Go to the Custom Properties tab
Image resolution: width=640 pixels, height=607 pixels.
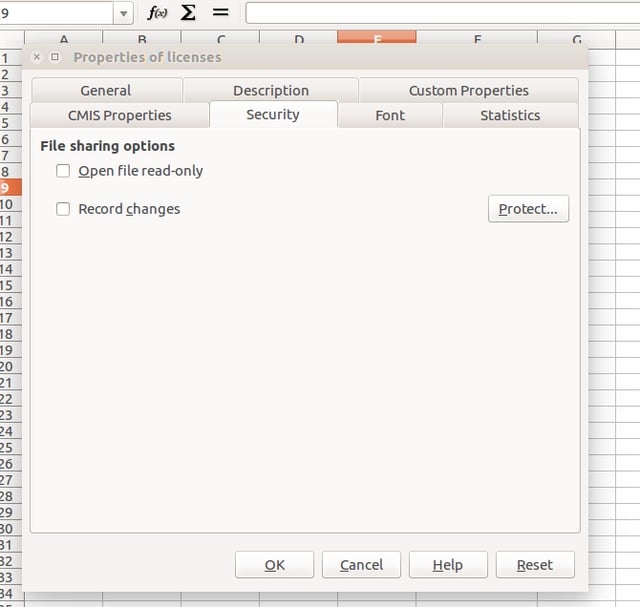pos(469,90)
